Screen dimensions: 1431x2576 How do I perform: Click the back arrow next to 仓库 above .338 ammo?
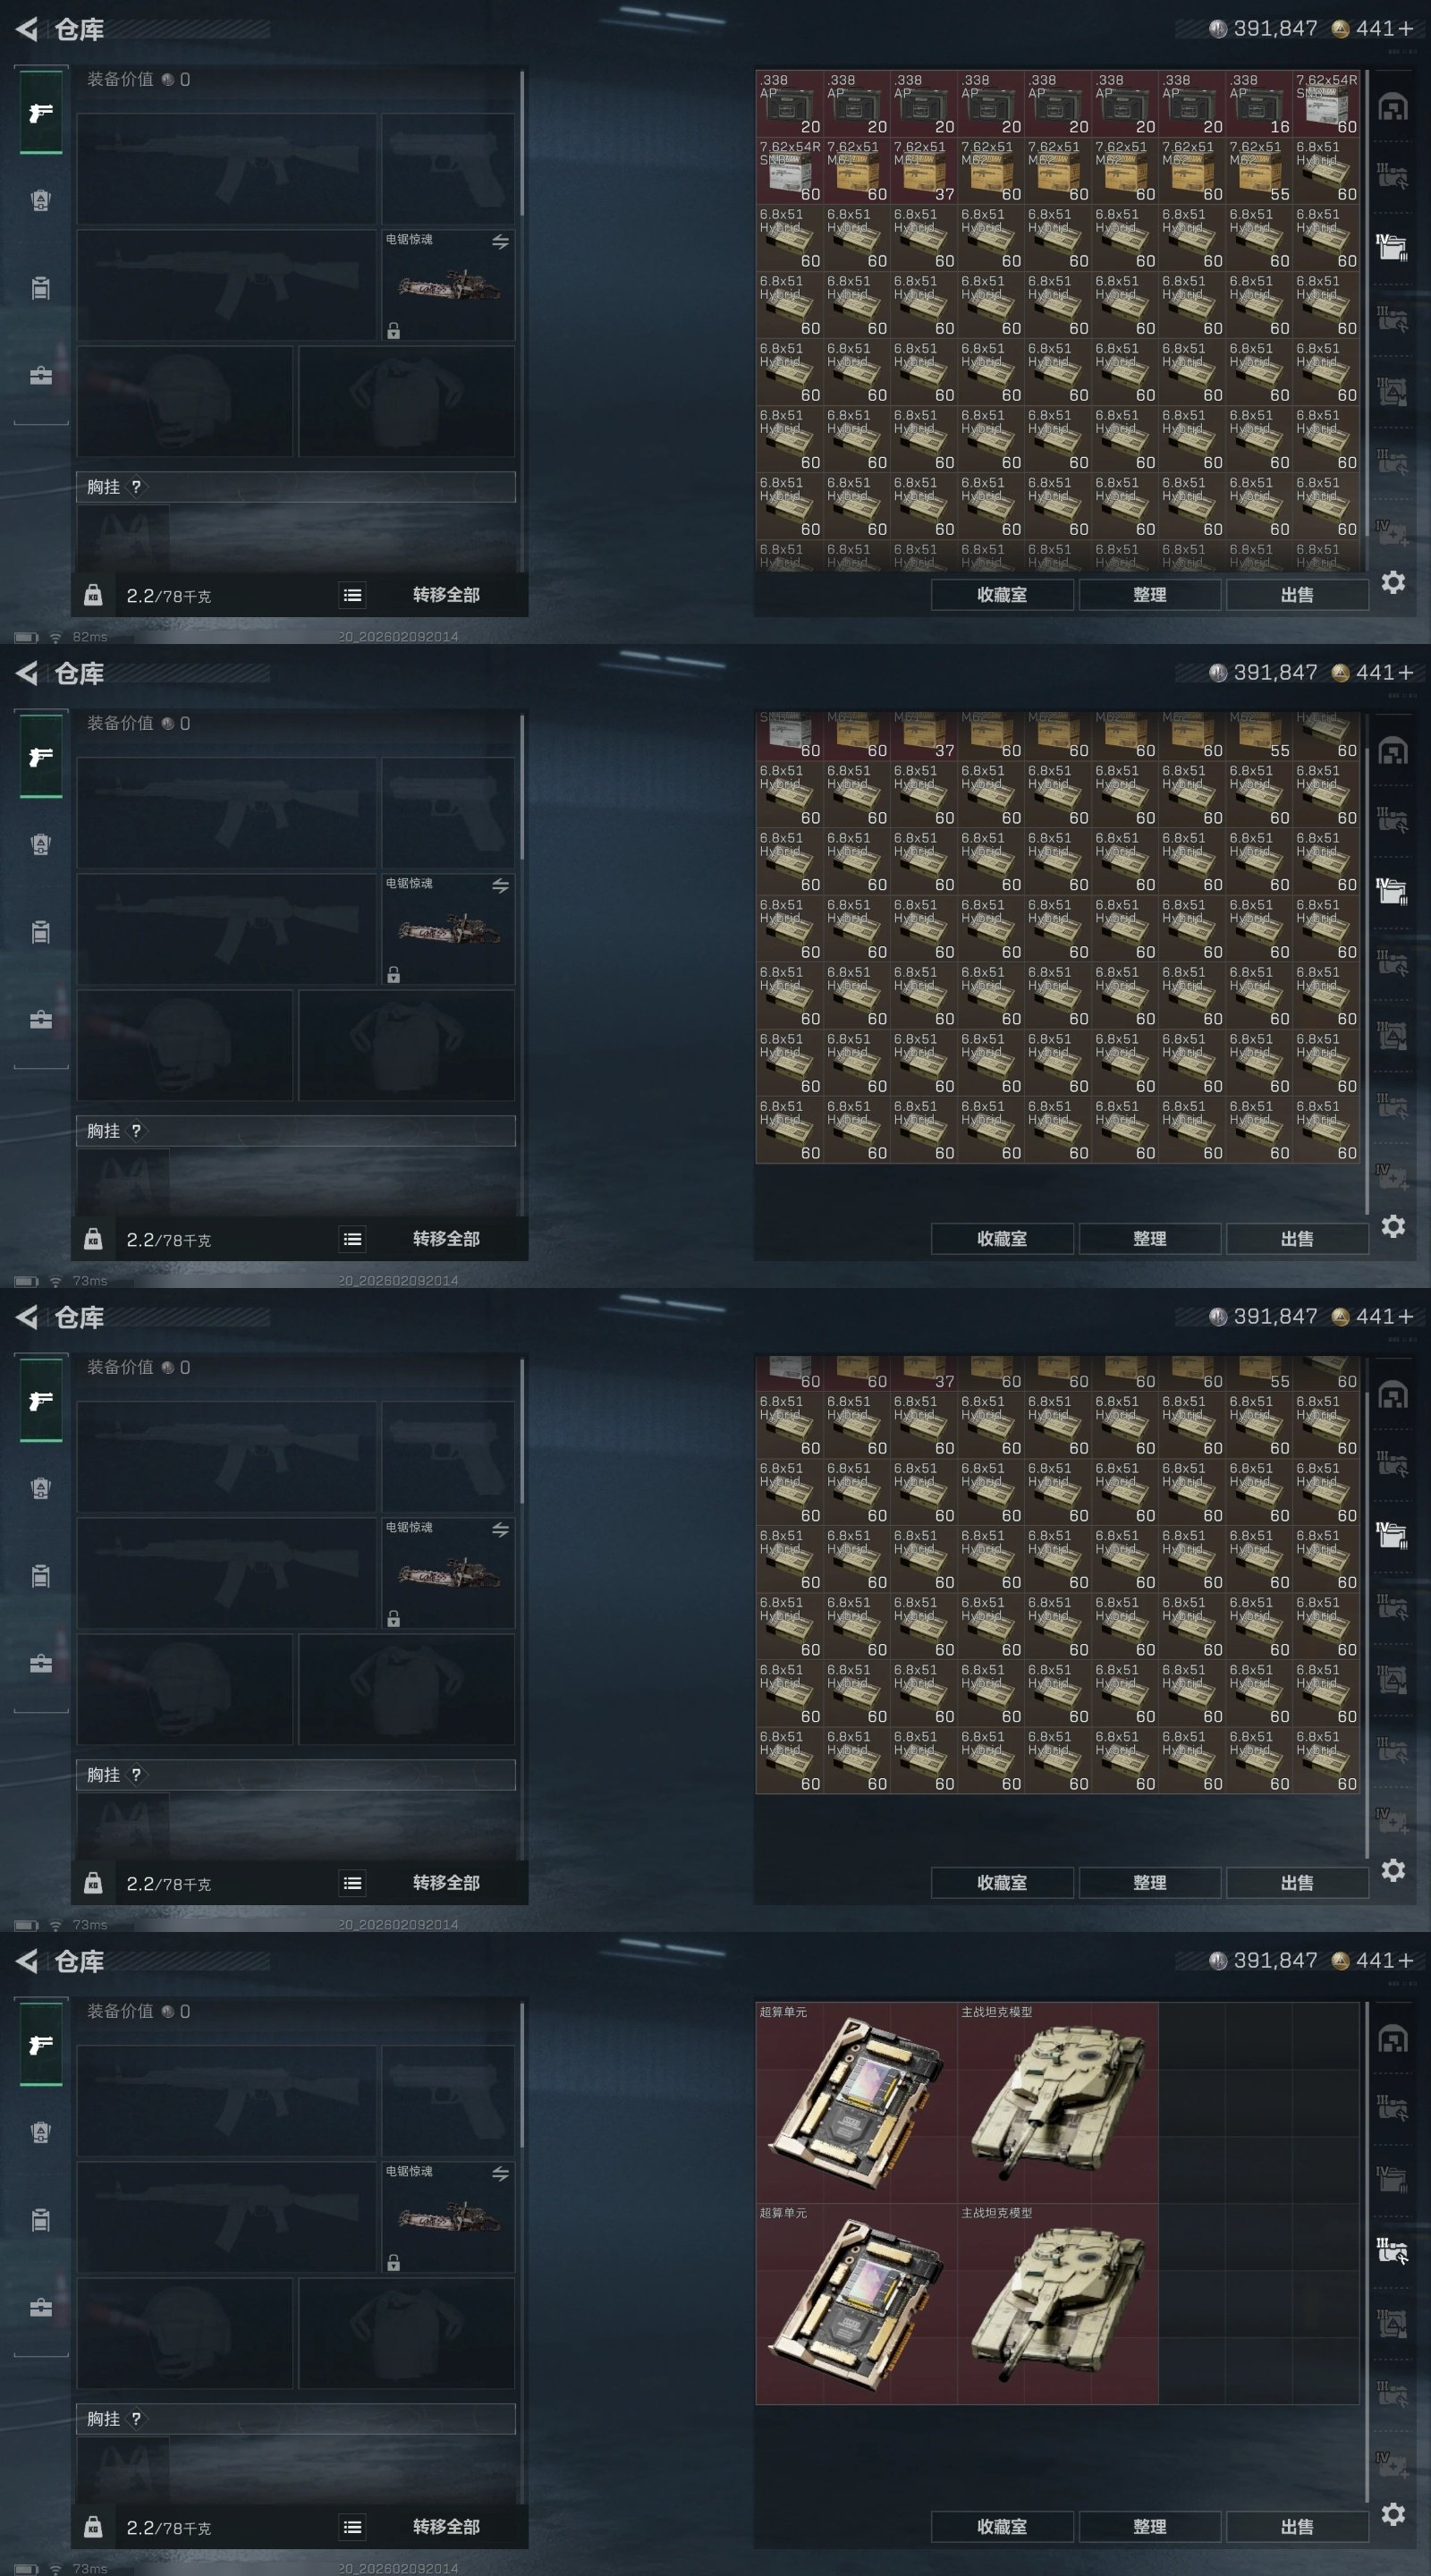coord(27,29)
